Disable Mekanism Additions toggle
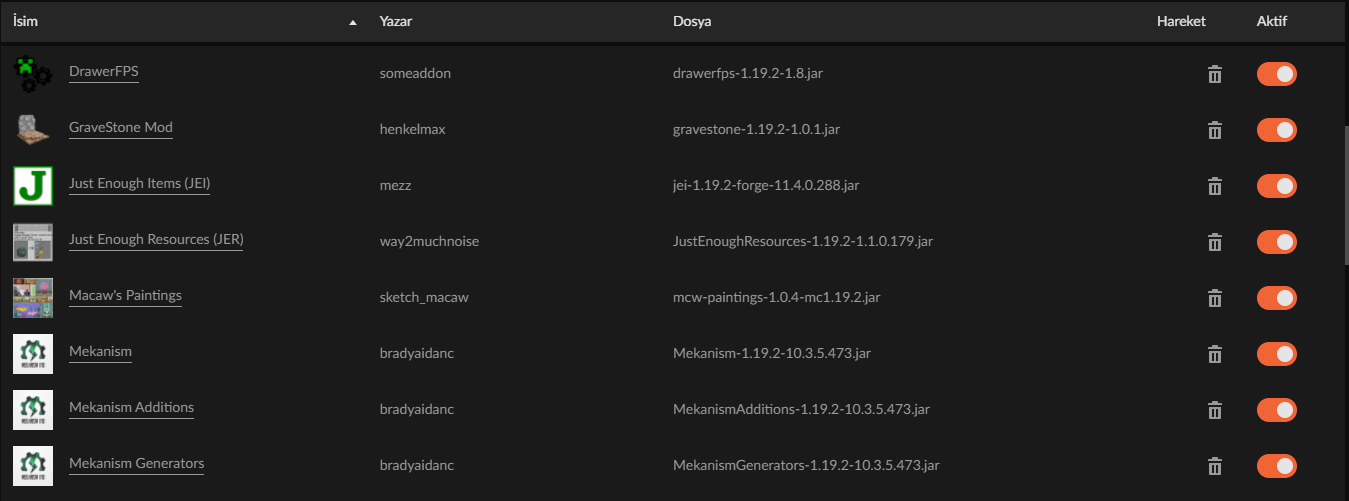 point(1276,410)
